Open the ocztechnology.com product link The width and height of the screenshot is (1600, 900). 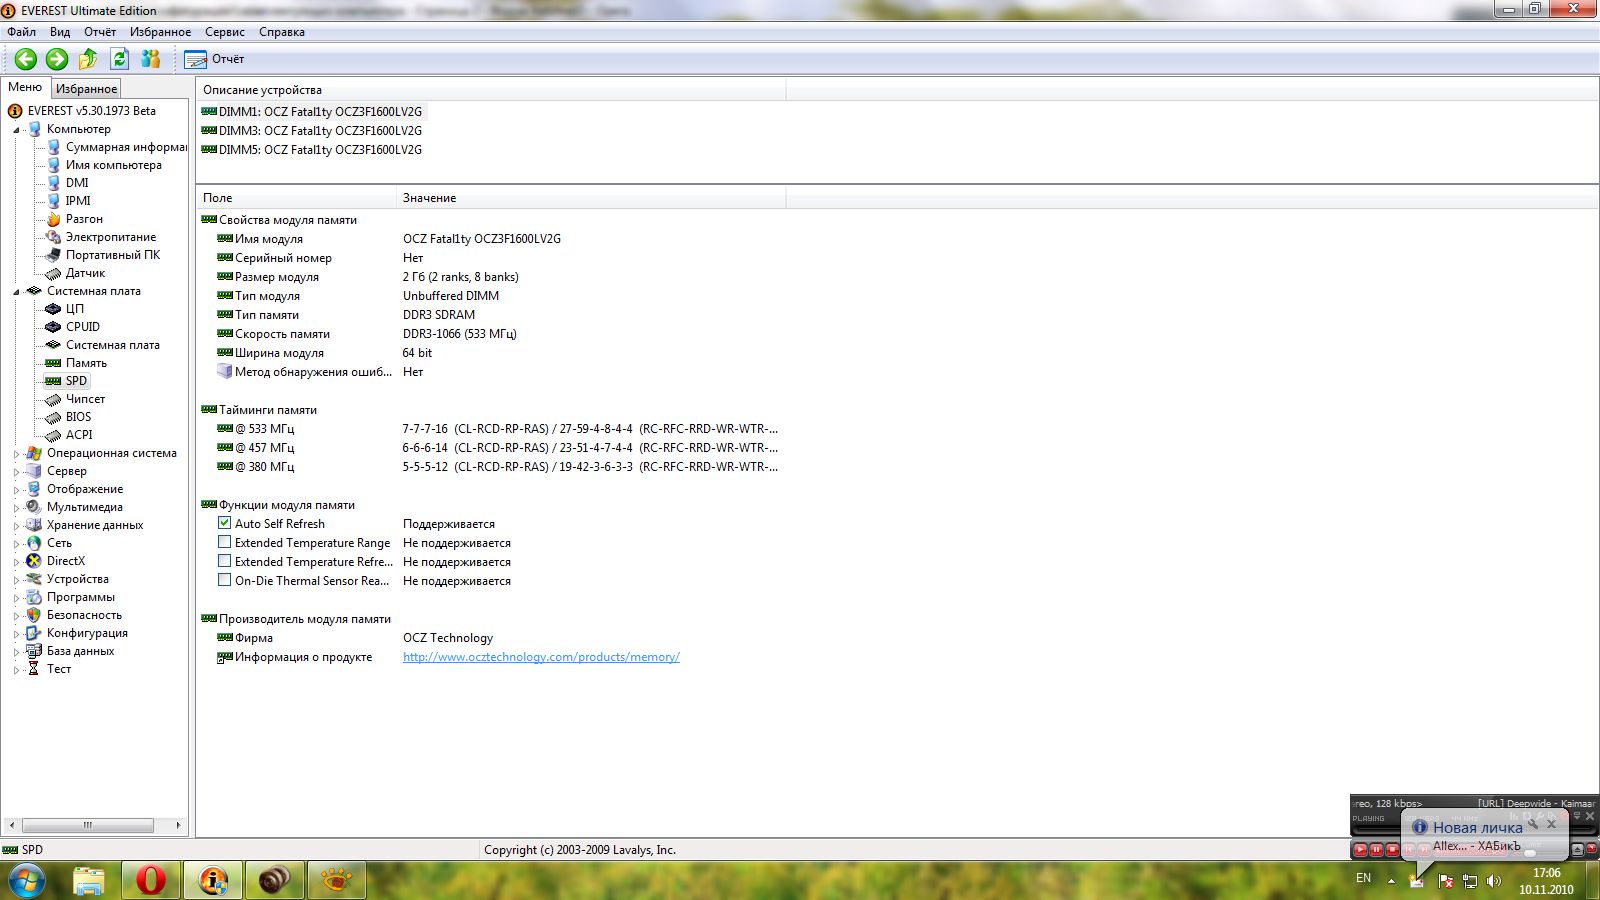[x=541, y=657]
